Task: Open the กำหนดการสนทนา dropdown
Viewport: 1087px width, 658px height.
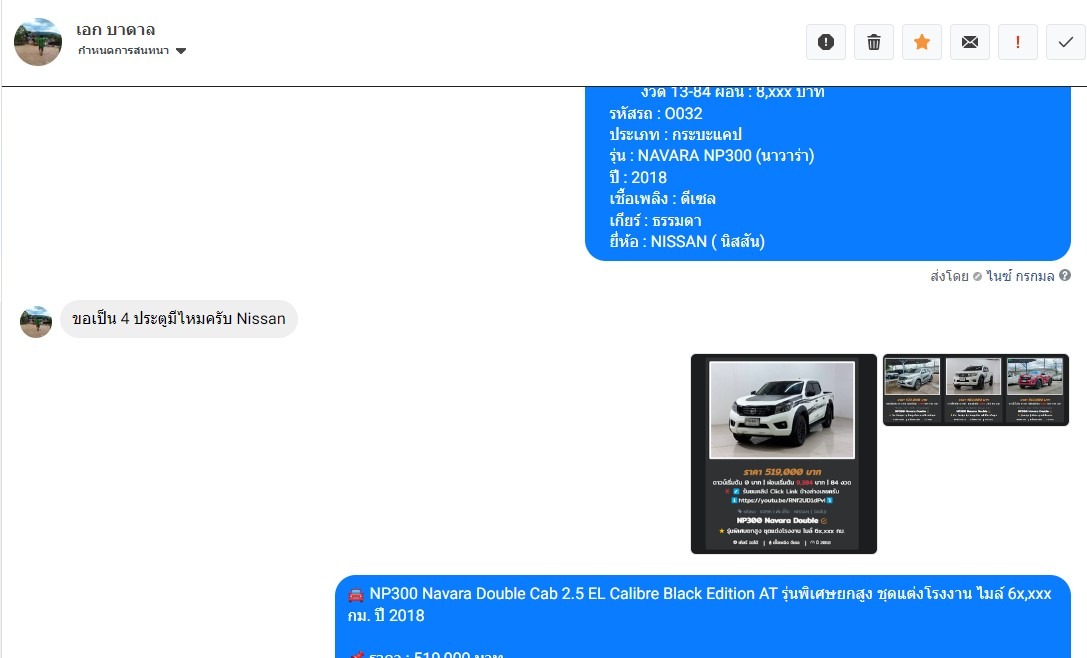Action: click(x=132, y=51)
